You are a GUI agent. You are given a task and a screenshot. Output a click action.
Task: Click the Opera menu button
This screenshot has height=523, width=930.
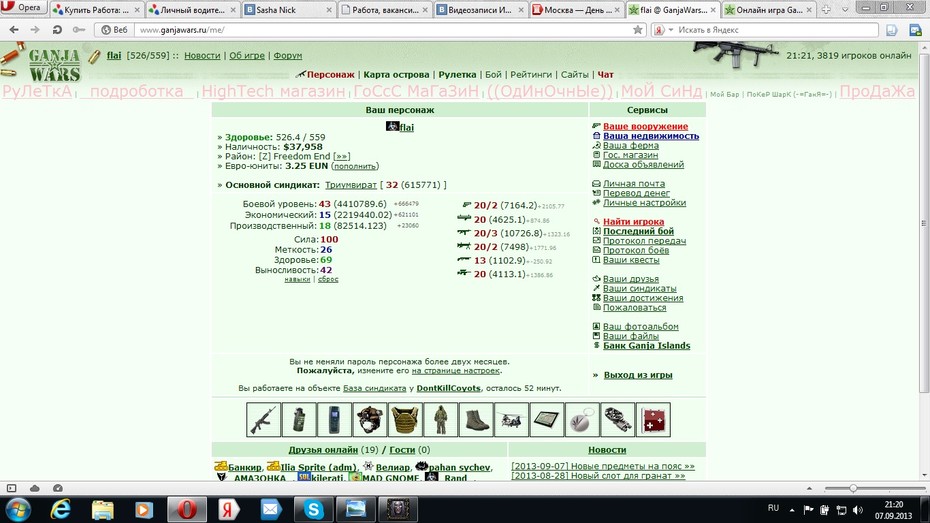pos(23,8)
